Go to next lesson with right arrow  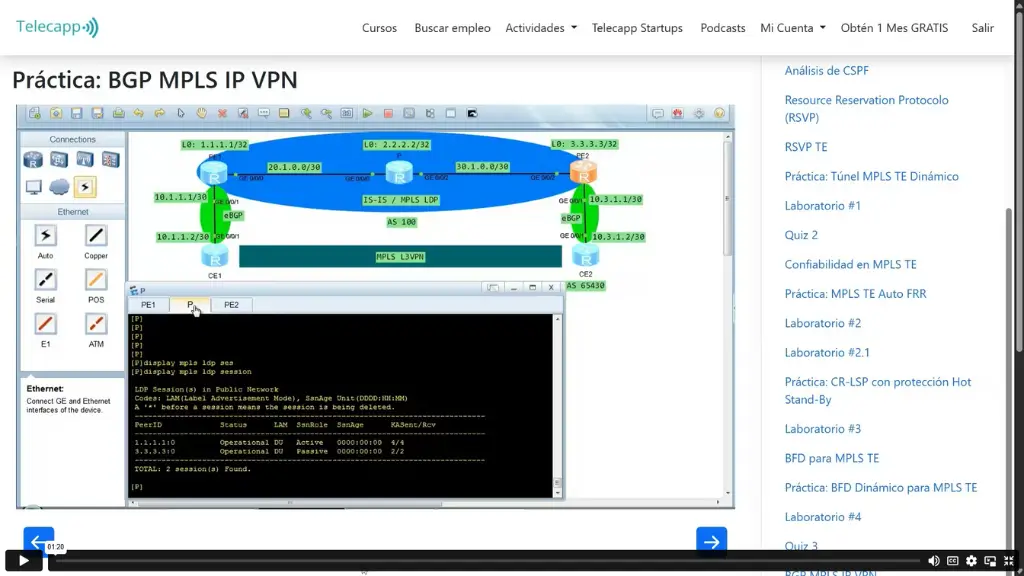[x=711, y=541]
